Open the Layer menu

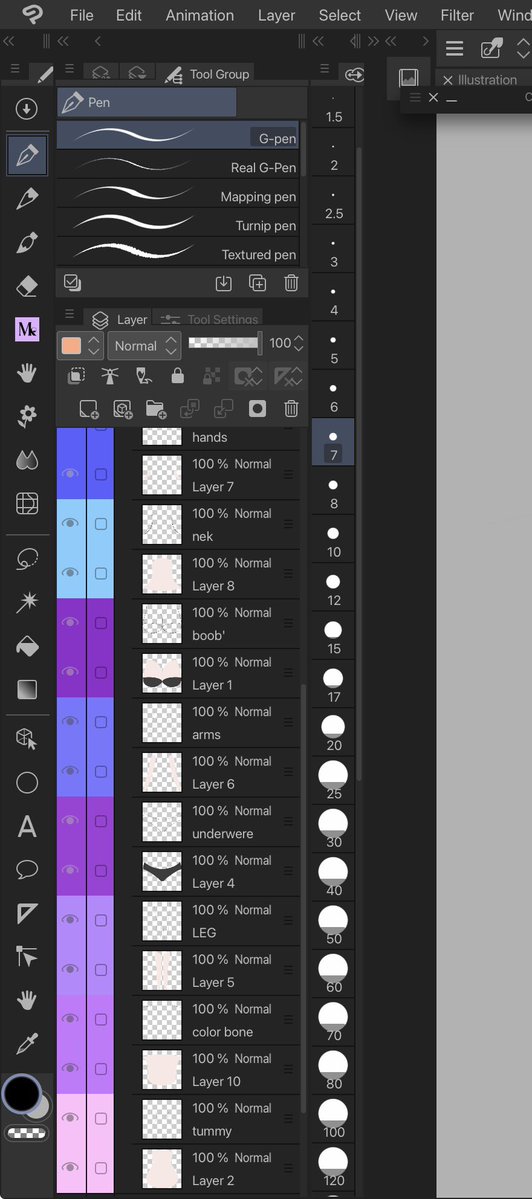click(x=277, y=15)
